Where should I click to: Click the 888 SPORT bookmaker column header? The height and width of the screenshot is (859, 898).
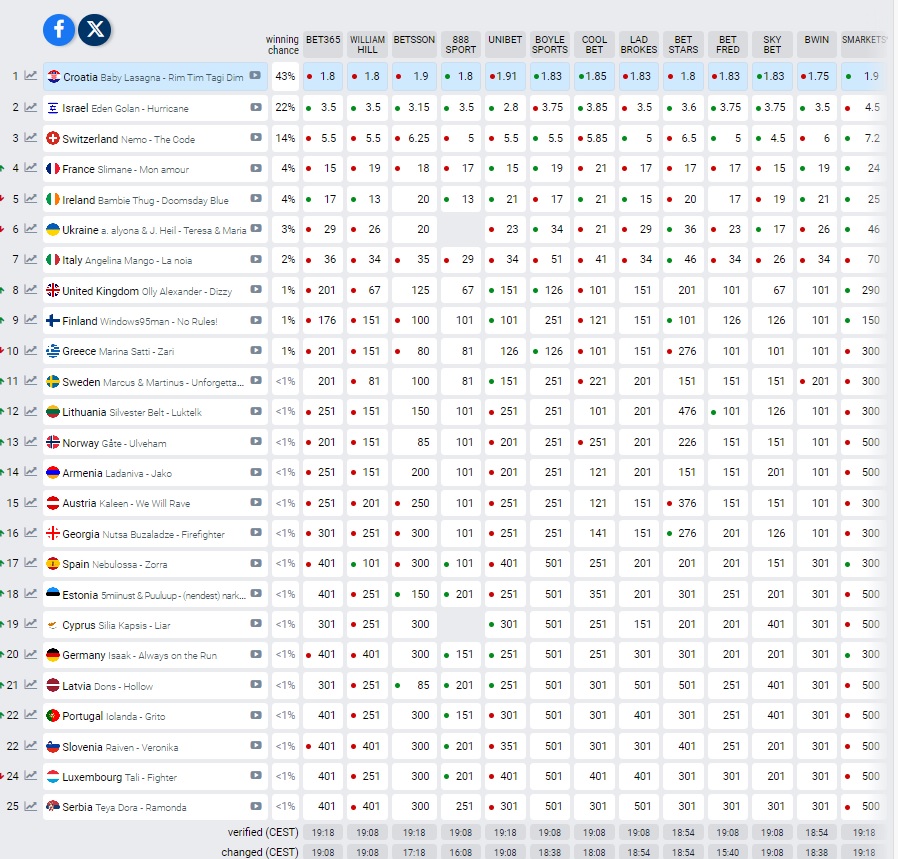click(460, 44)
